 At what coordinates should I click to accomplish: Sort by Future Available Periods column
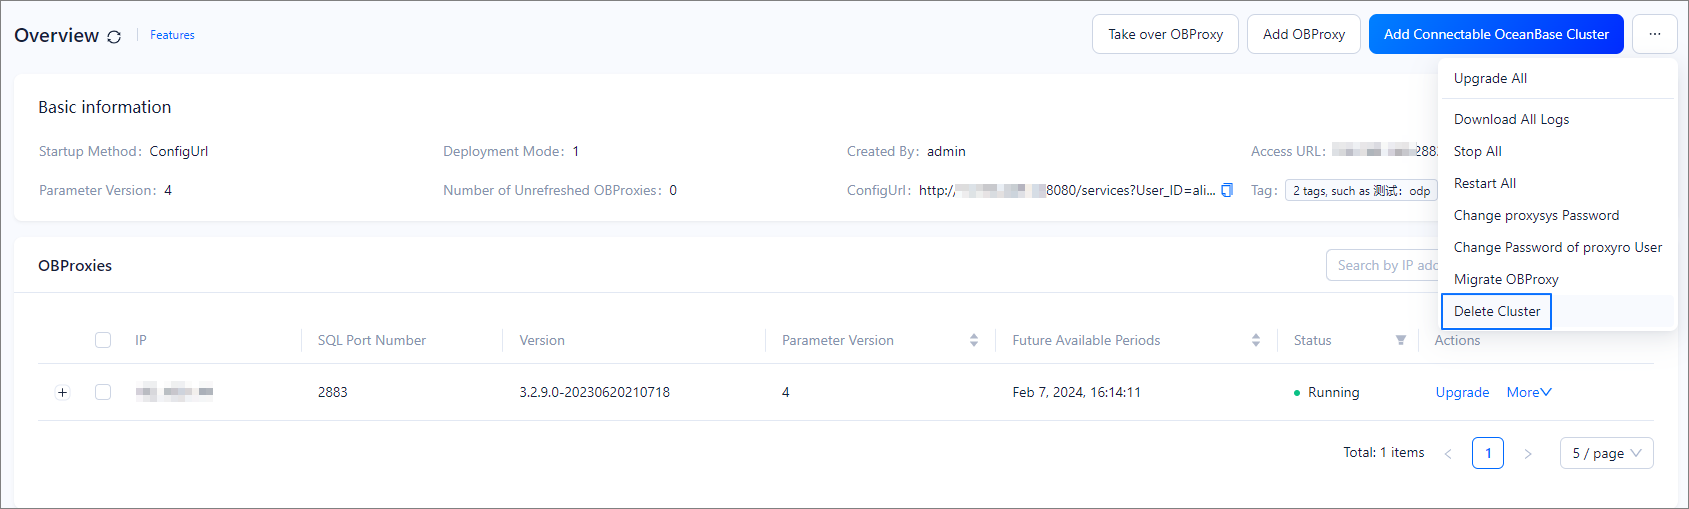coord(1255,340)
